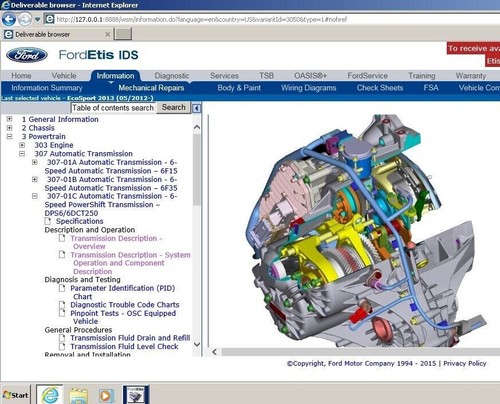Image resolution: width=500 pixels, height=404 pixels.
Task: Open Transmission Fluid Level Check
Action: 124,347
